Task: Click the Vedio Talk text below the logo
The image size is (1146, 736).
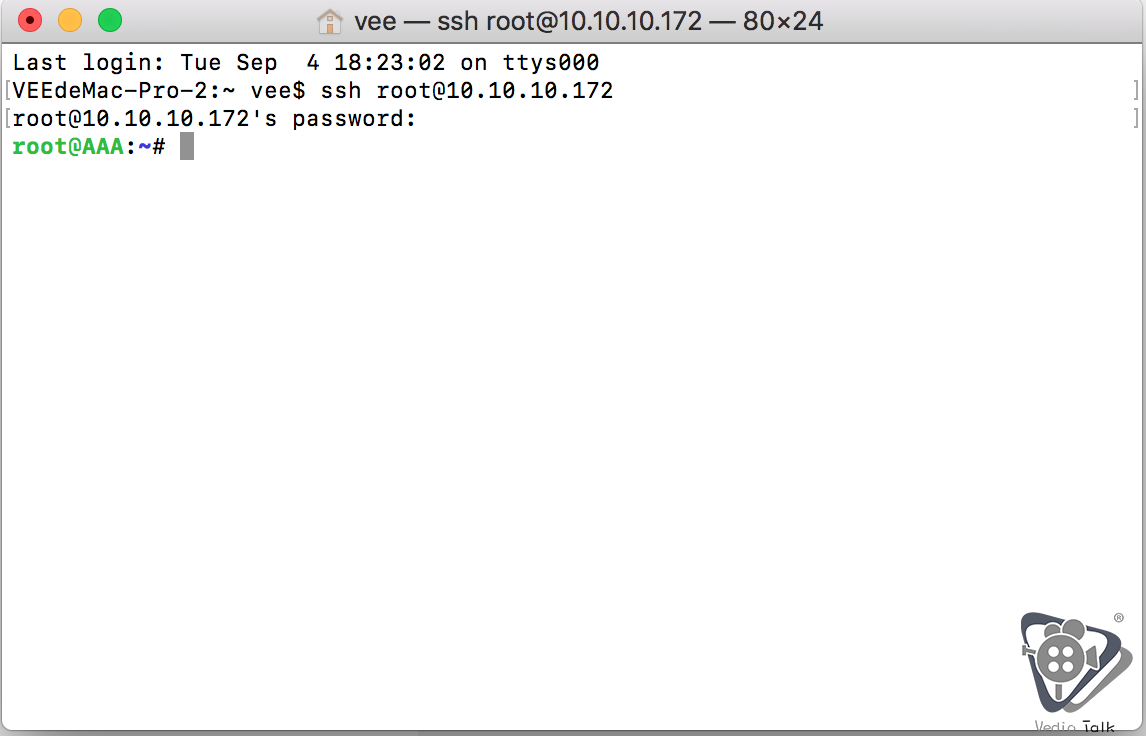Action: tap(1074, 726)
